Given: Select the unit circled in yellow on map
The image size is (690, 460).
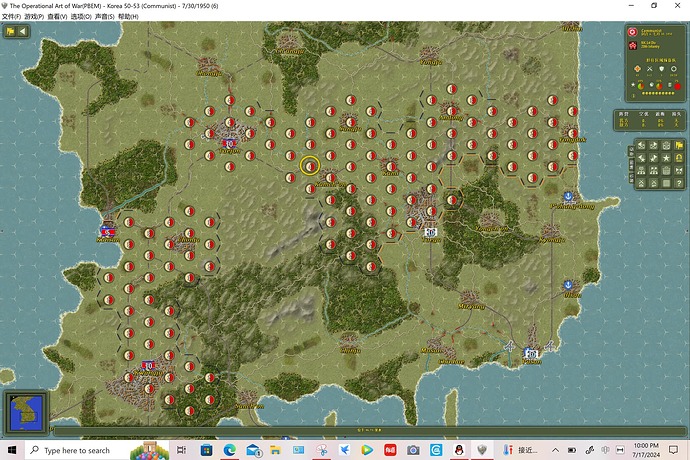Looking at the screenshot, I should tap(310, 166).
